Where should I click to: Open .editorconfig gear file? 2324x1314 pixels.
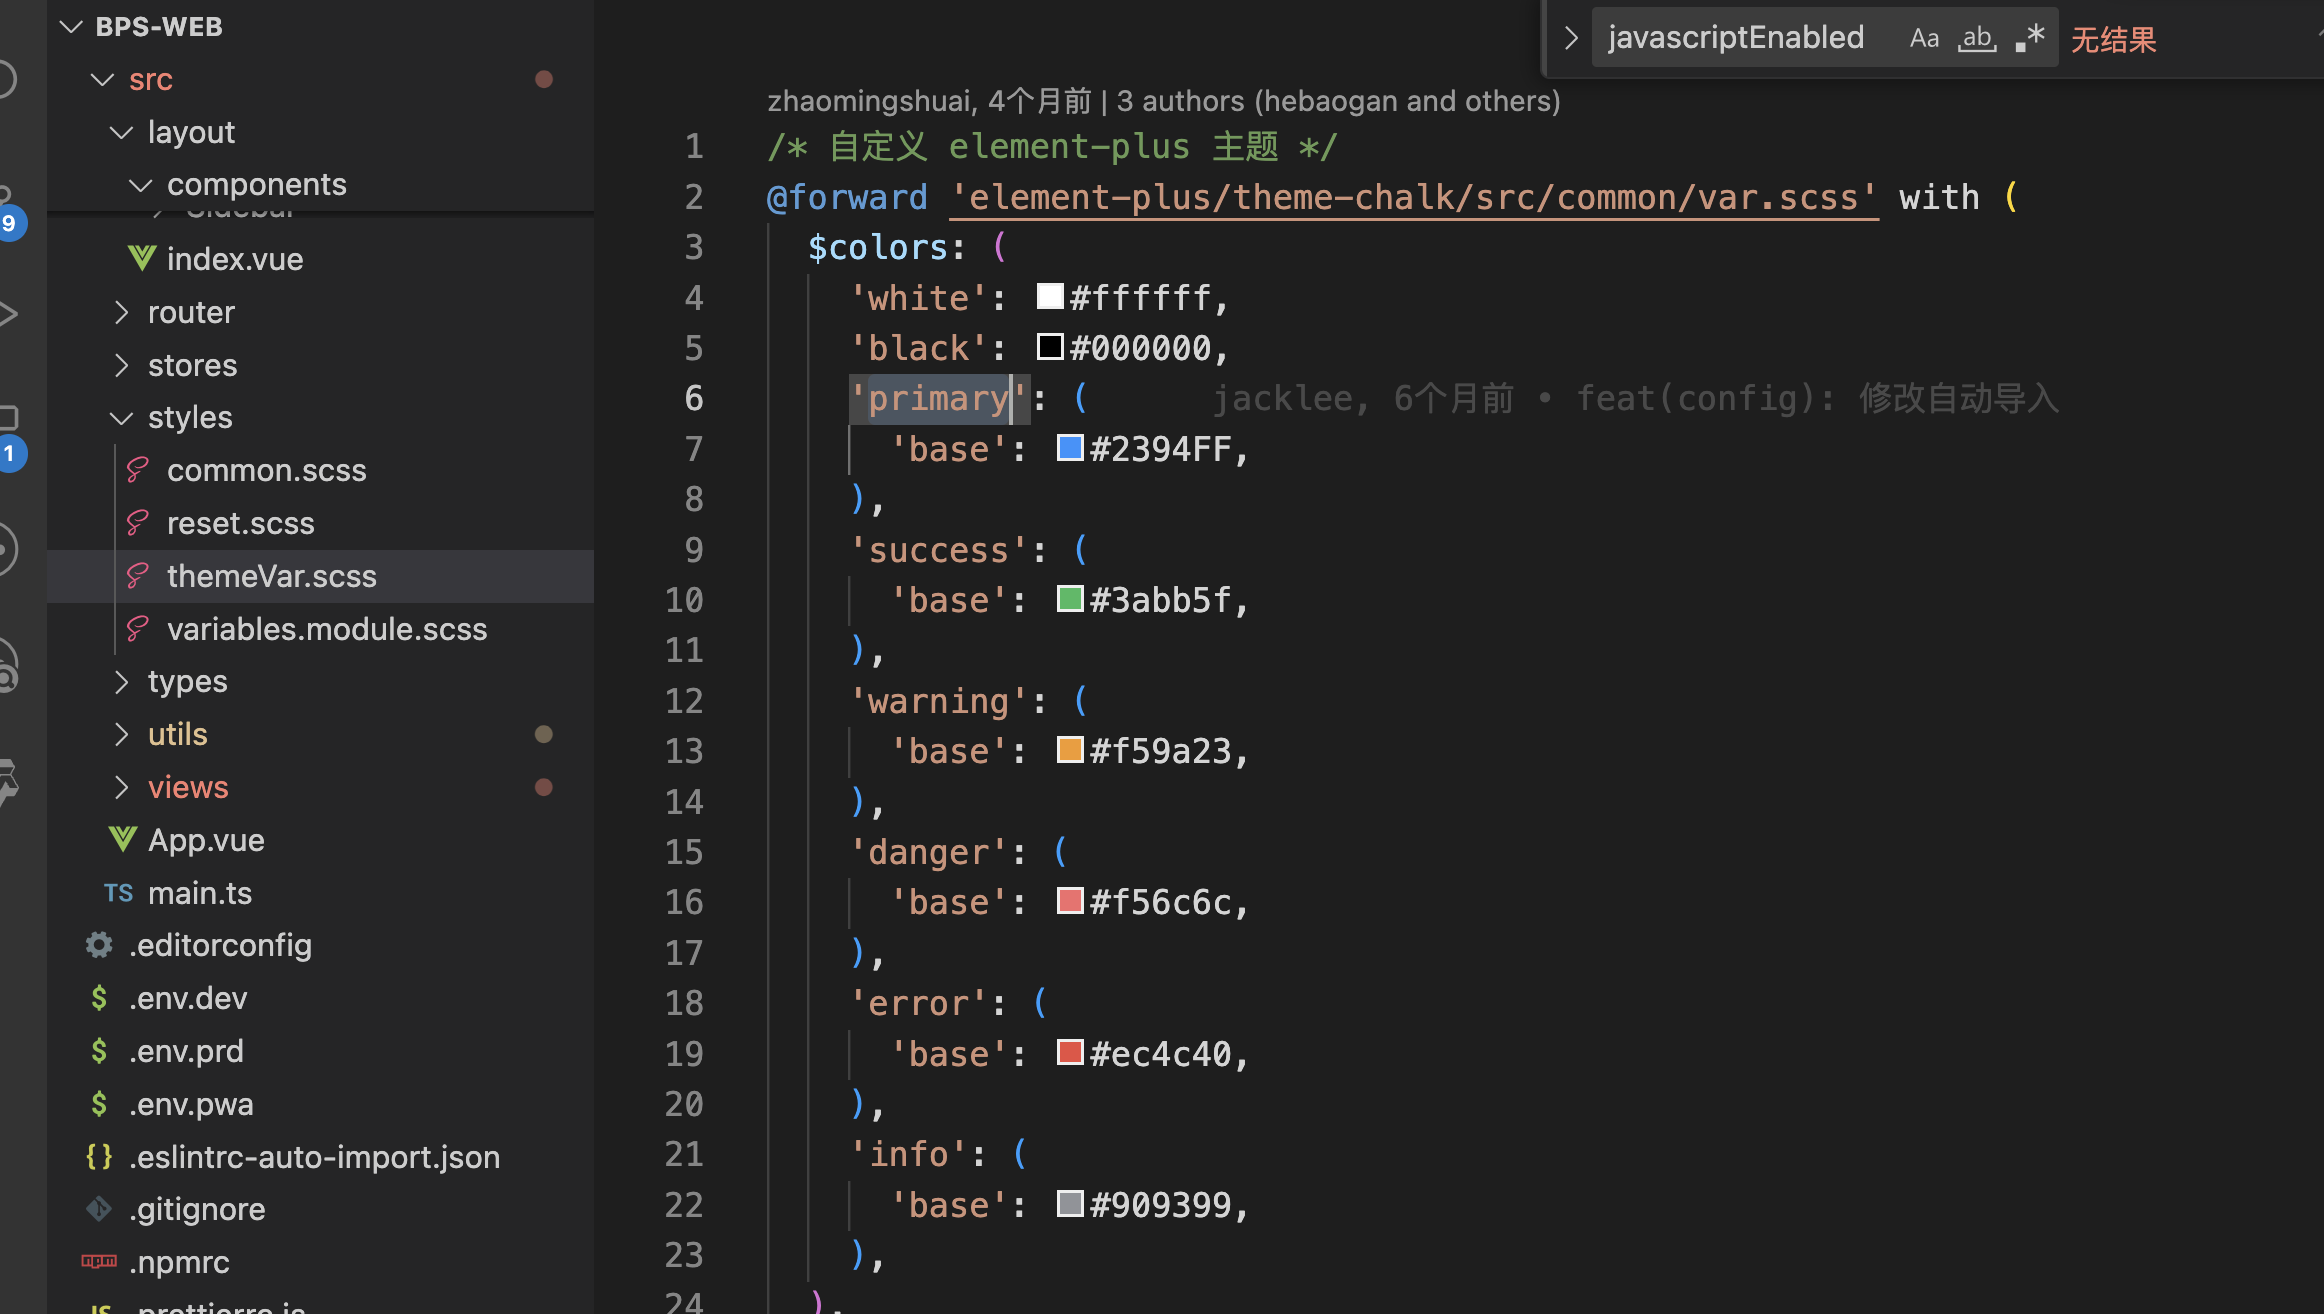pyautogui.click(x=219, y=945)
